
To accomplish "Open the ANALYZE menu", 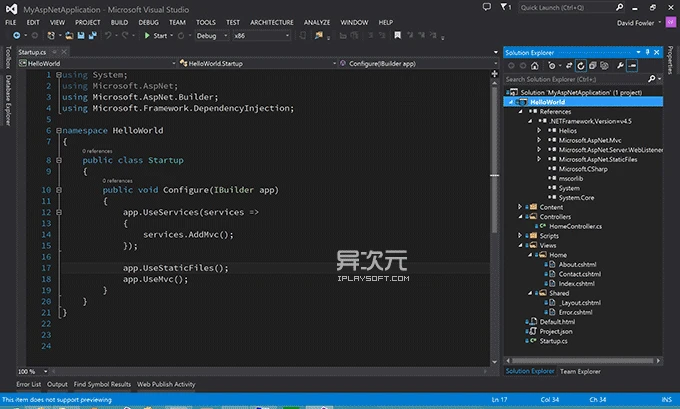I will click(317, 22).
